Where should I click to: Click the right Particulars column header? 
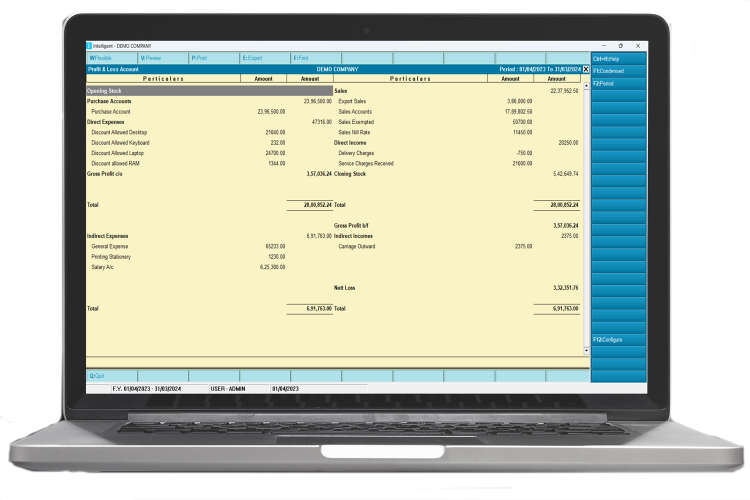click(410, 78)
